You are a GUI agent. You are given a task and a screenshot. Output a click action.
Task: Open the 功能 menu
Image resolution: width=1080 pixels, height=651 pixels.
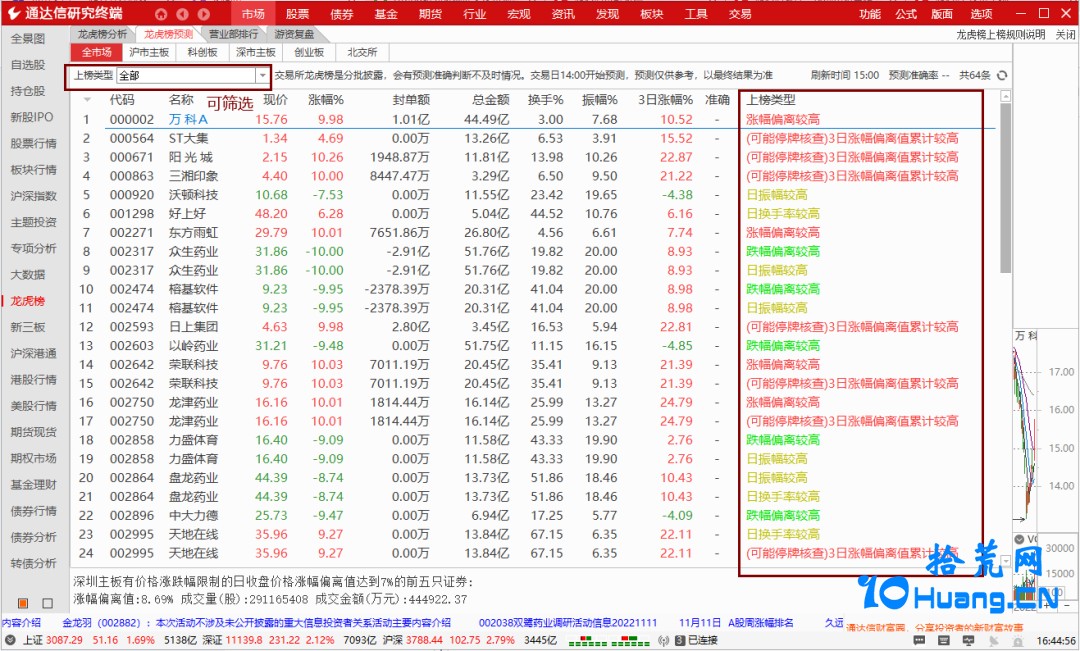click(870, 14)
